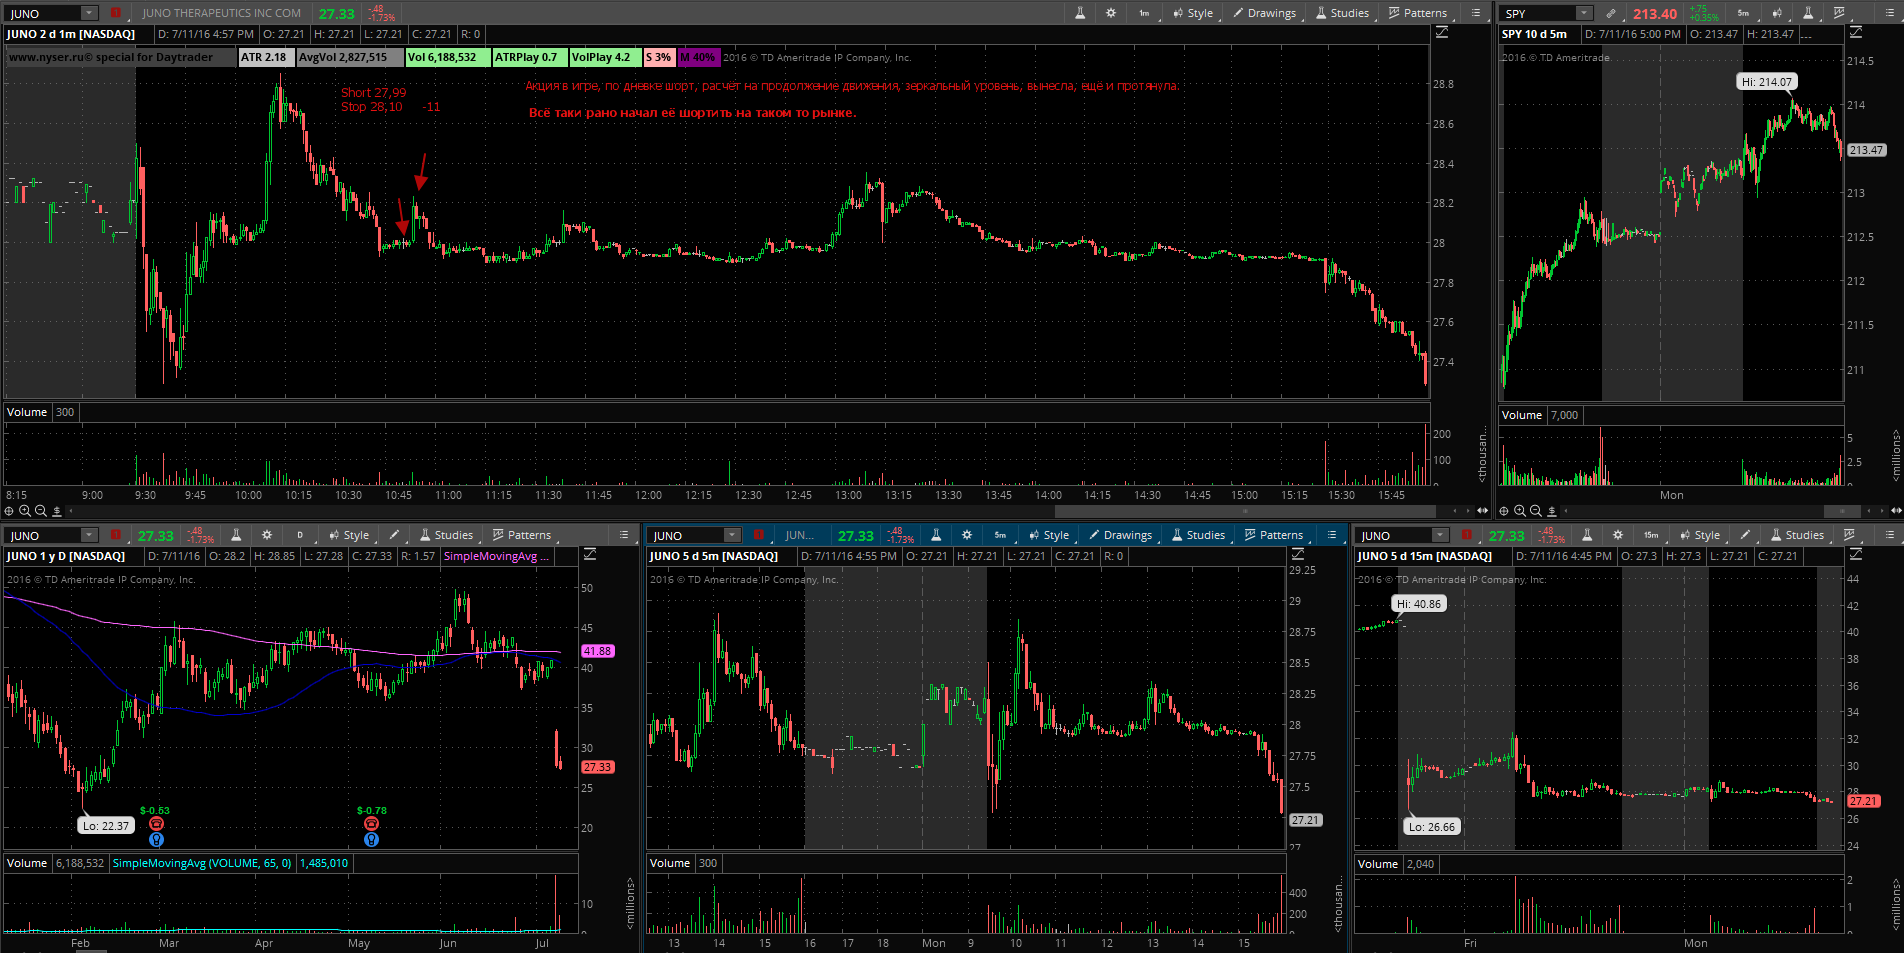The width and height of the screenshot is (1904, 953).
Task: Click the pan crosshair icon below JUNO 1m chart
Action: [x=9, y=511]
